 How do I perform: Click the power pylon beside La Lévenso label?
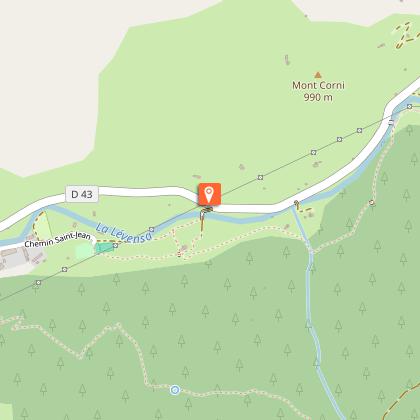pyautogui.click(x=152, y=229)
